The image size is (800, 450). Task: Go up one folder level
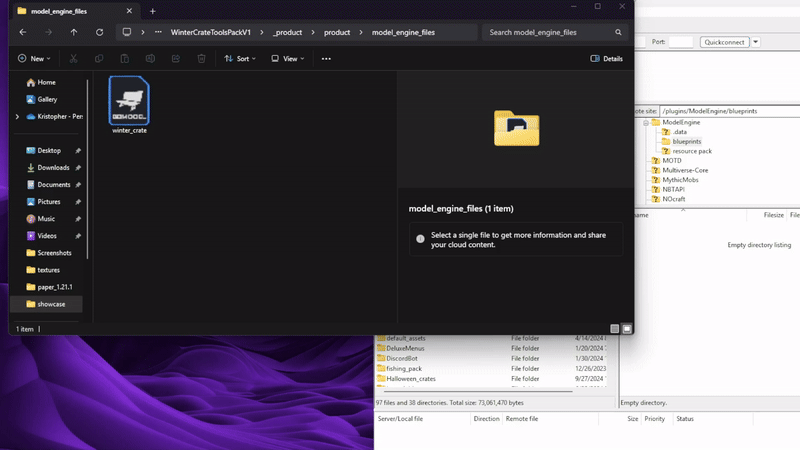74,32
